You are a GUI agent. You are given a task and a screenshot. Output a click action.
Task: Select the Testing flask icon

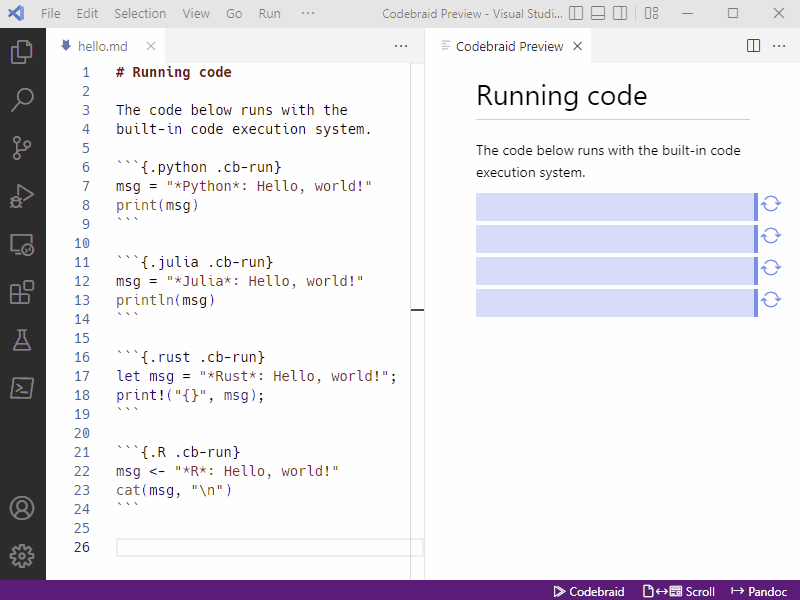click(x=22, y=340)
